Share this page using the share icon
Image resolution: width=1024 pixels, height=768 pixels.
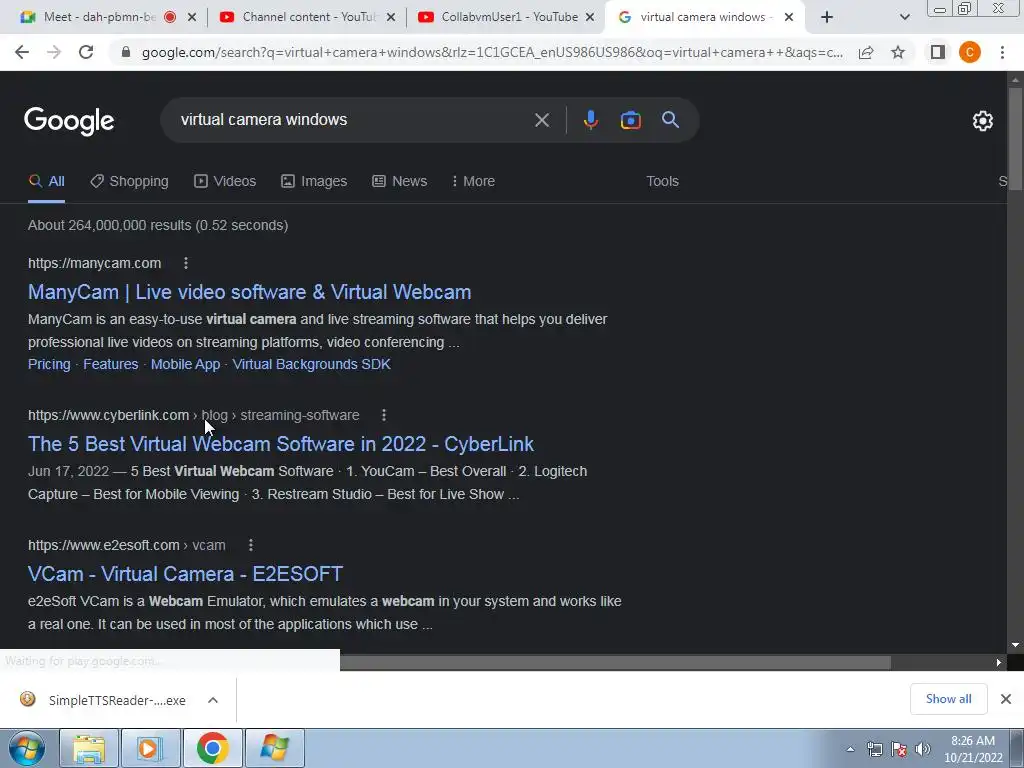pyautogui.click(x=866, y=52)
